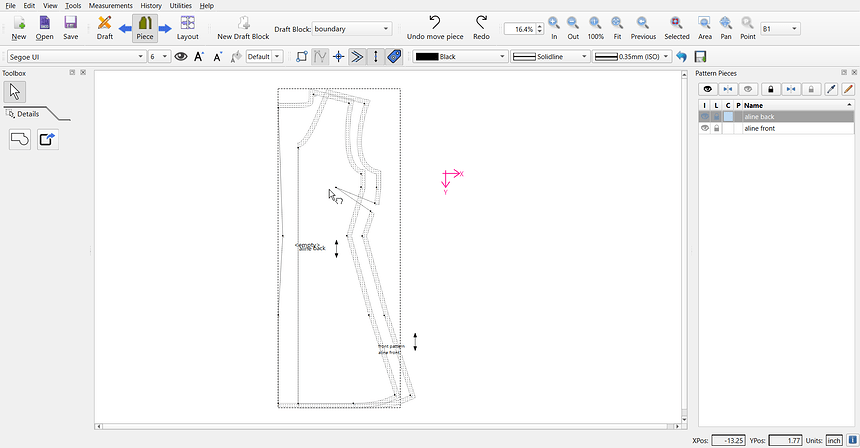Image resolution: width=860 pixels, height=448 pixels.
Task: Click the export piece tool in Details
Action: [48, 139]
